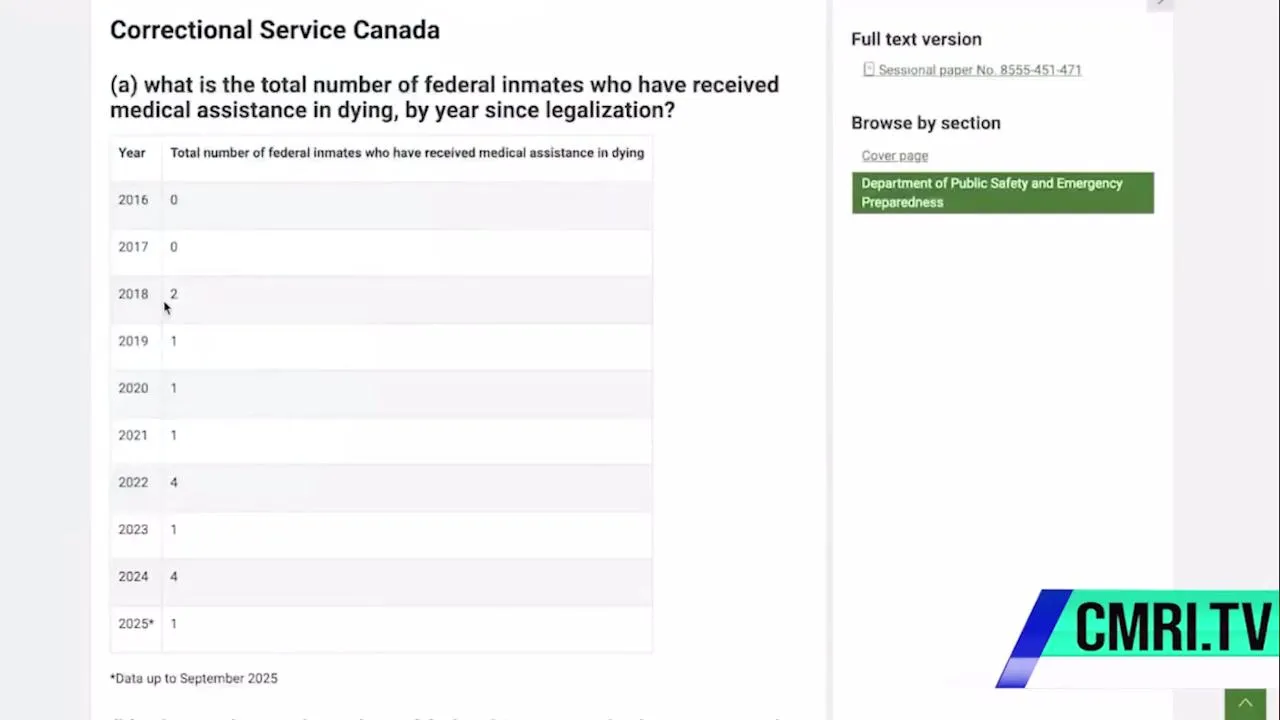Screen dimensions: 1280x720
Task: Select Department of Public Safety section
Action: click(1002, 193)
